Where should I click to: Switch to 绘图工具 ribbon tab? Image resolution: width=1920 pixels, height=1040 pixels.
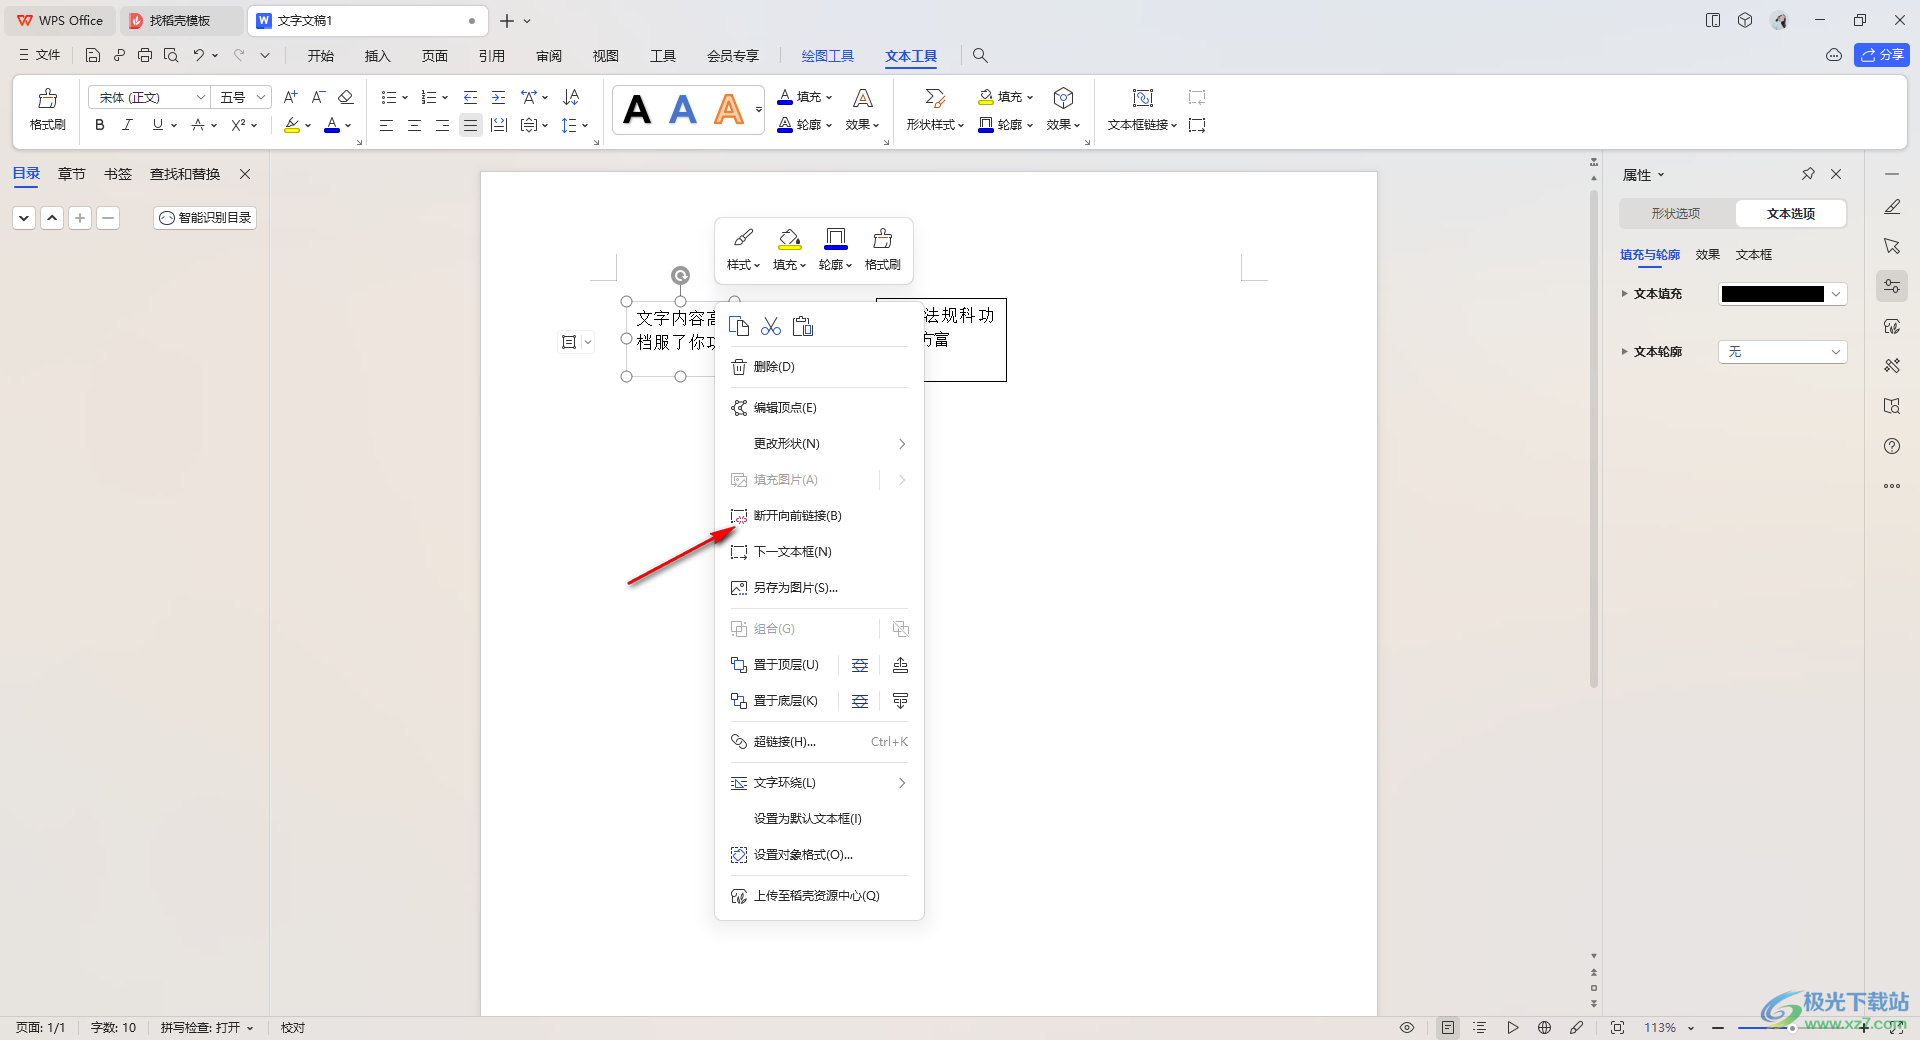(x=828, y=56)
